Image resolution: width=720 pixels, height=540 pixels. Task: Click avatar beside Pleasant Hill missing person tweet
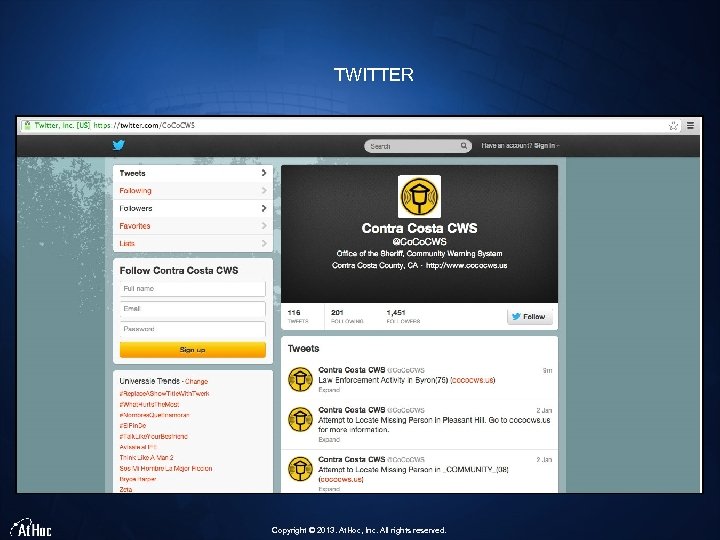coord(300,419)
